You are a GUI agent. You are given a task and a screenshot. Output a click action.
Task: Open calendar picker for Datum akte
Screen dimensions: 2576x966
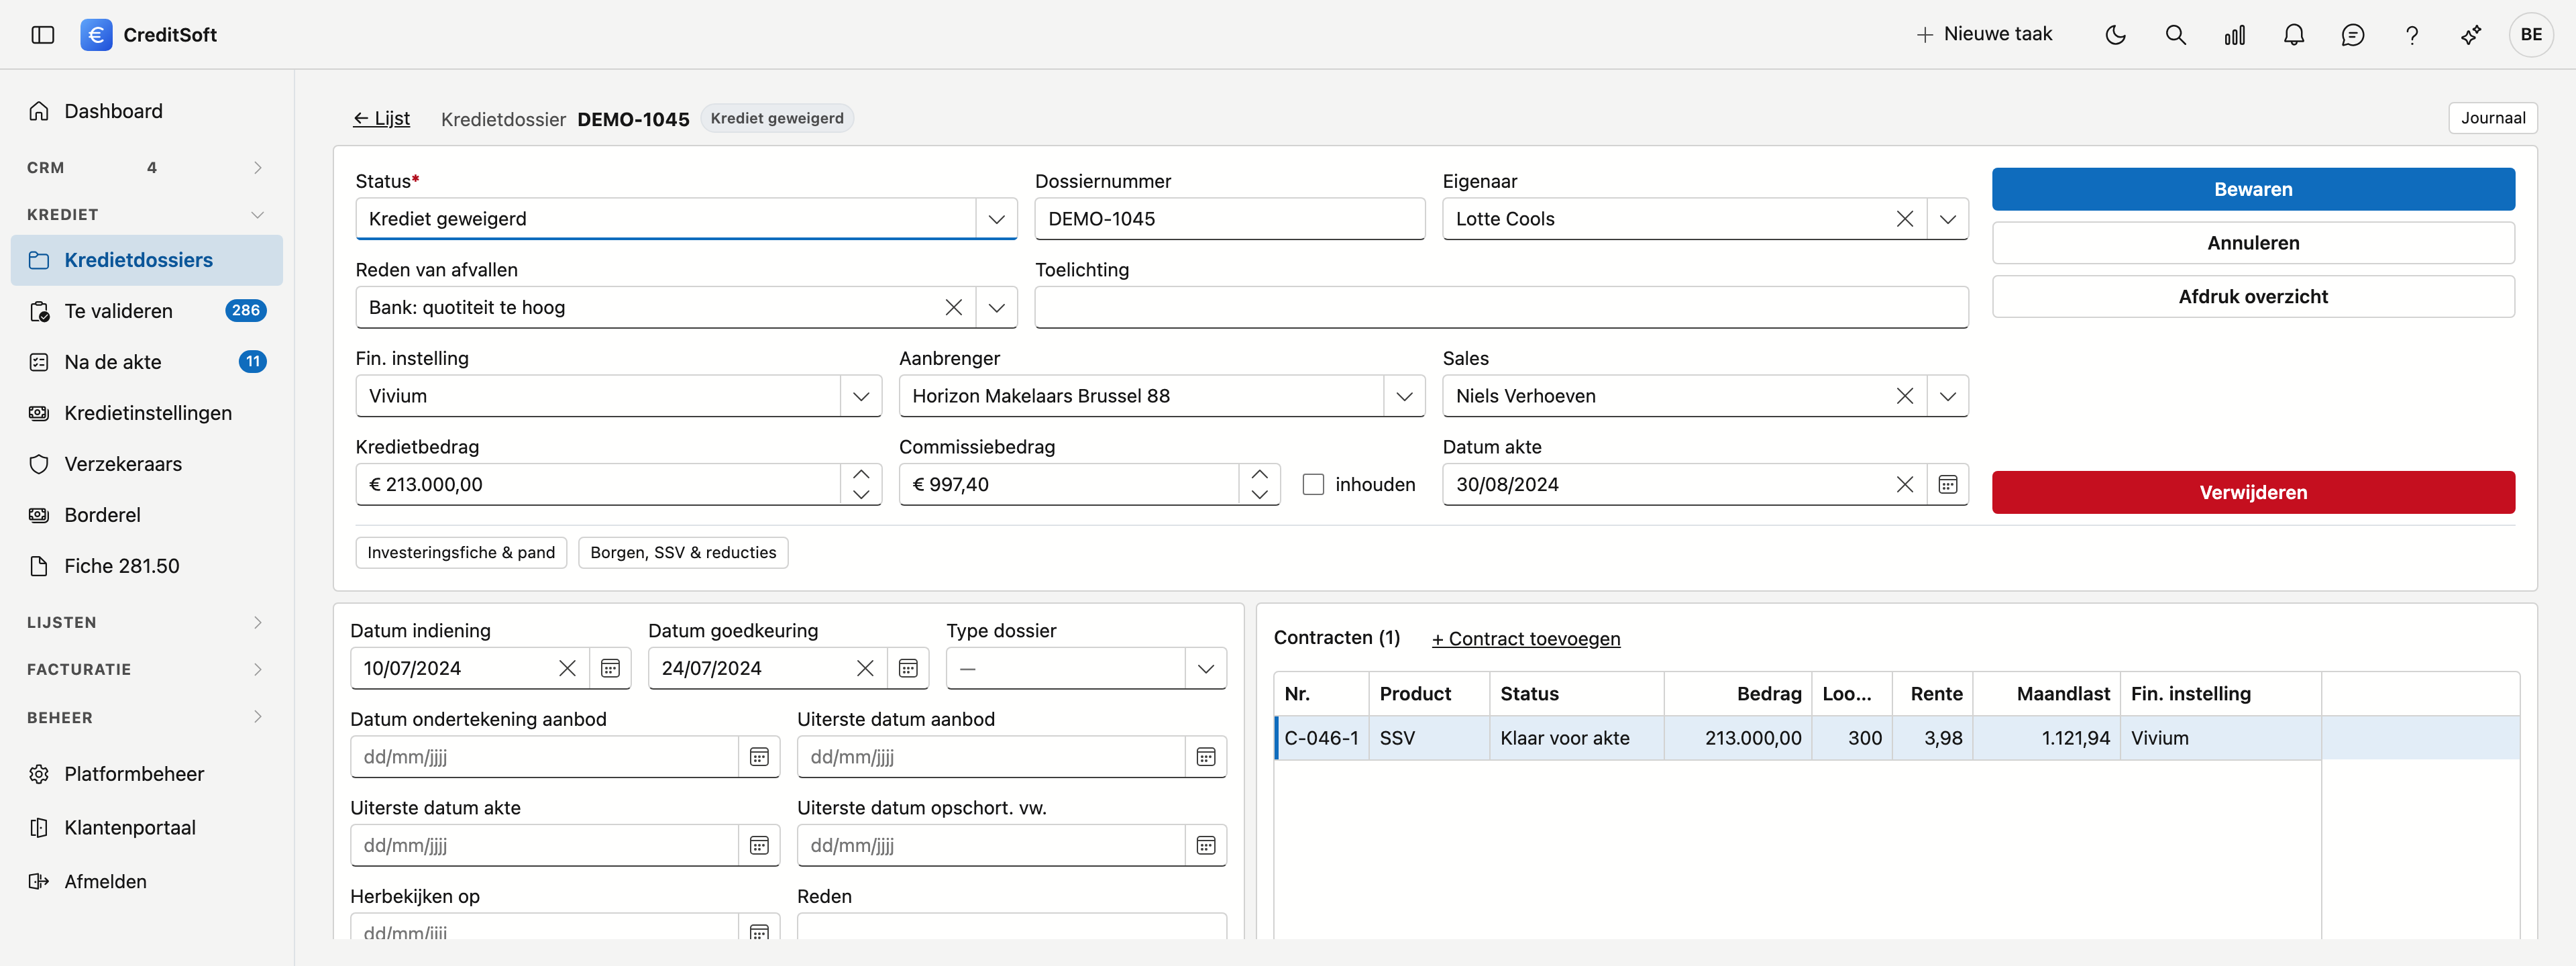(1947, 485)
